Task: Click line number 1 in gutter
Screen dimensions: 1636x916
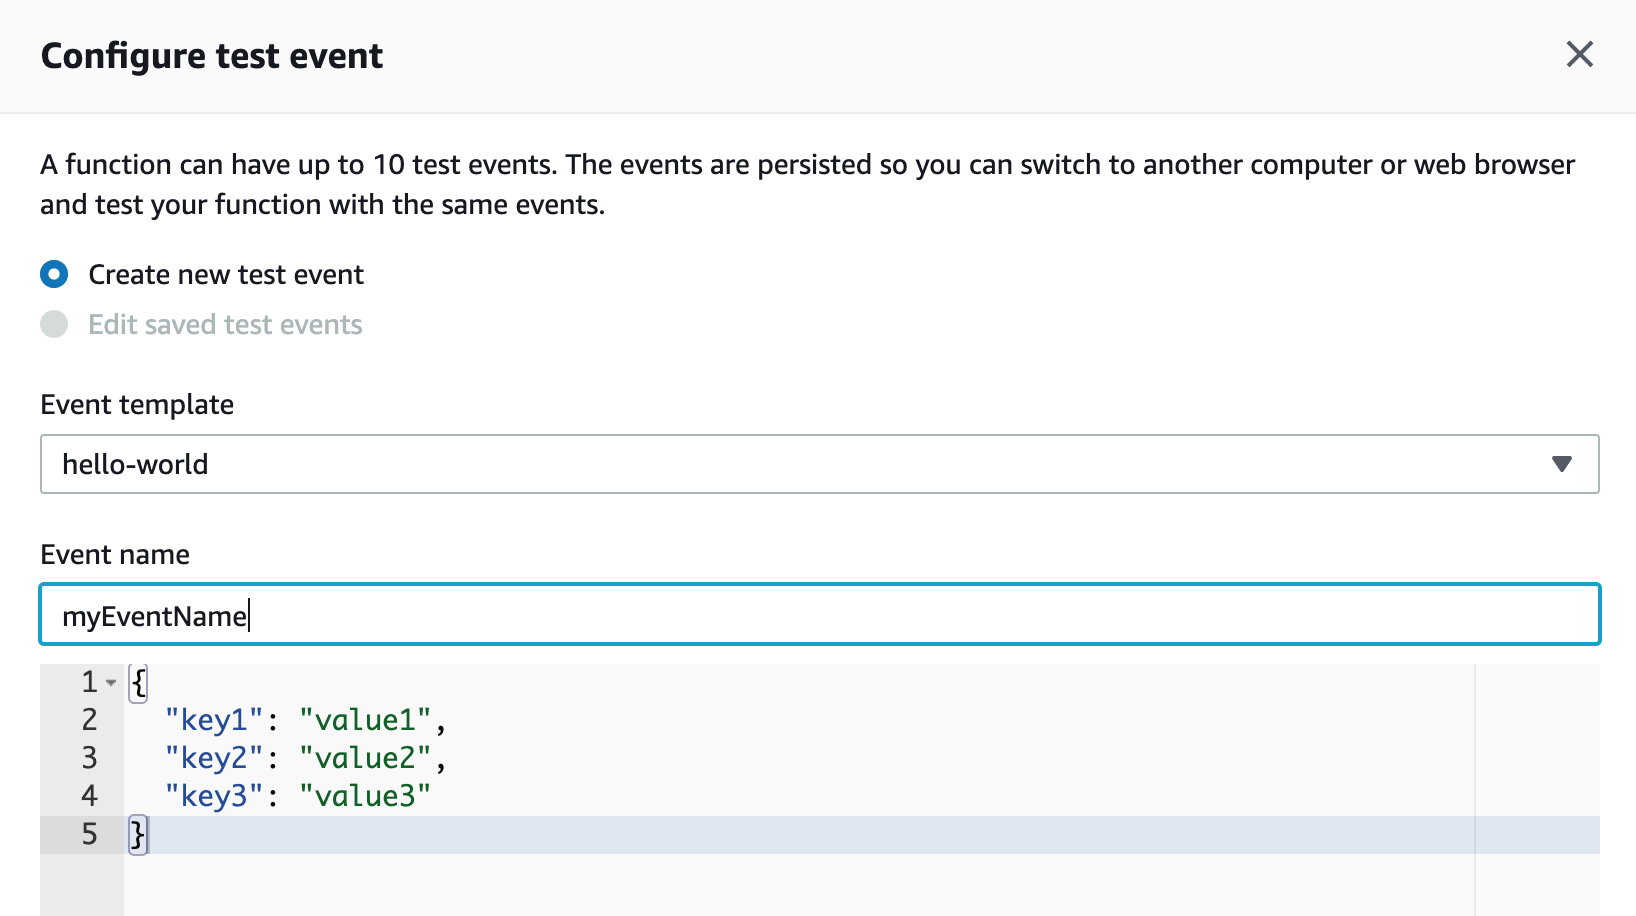Action: pos(89,682)
